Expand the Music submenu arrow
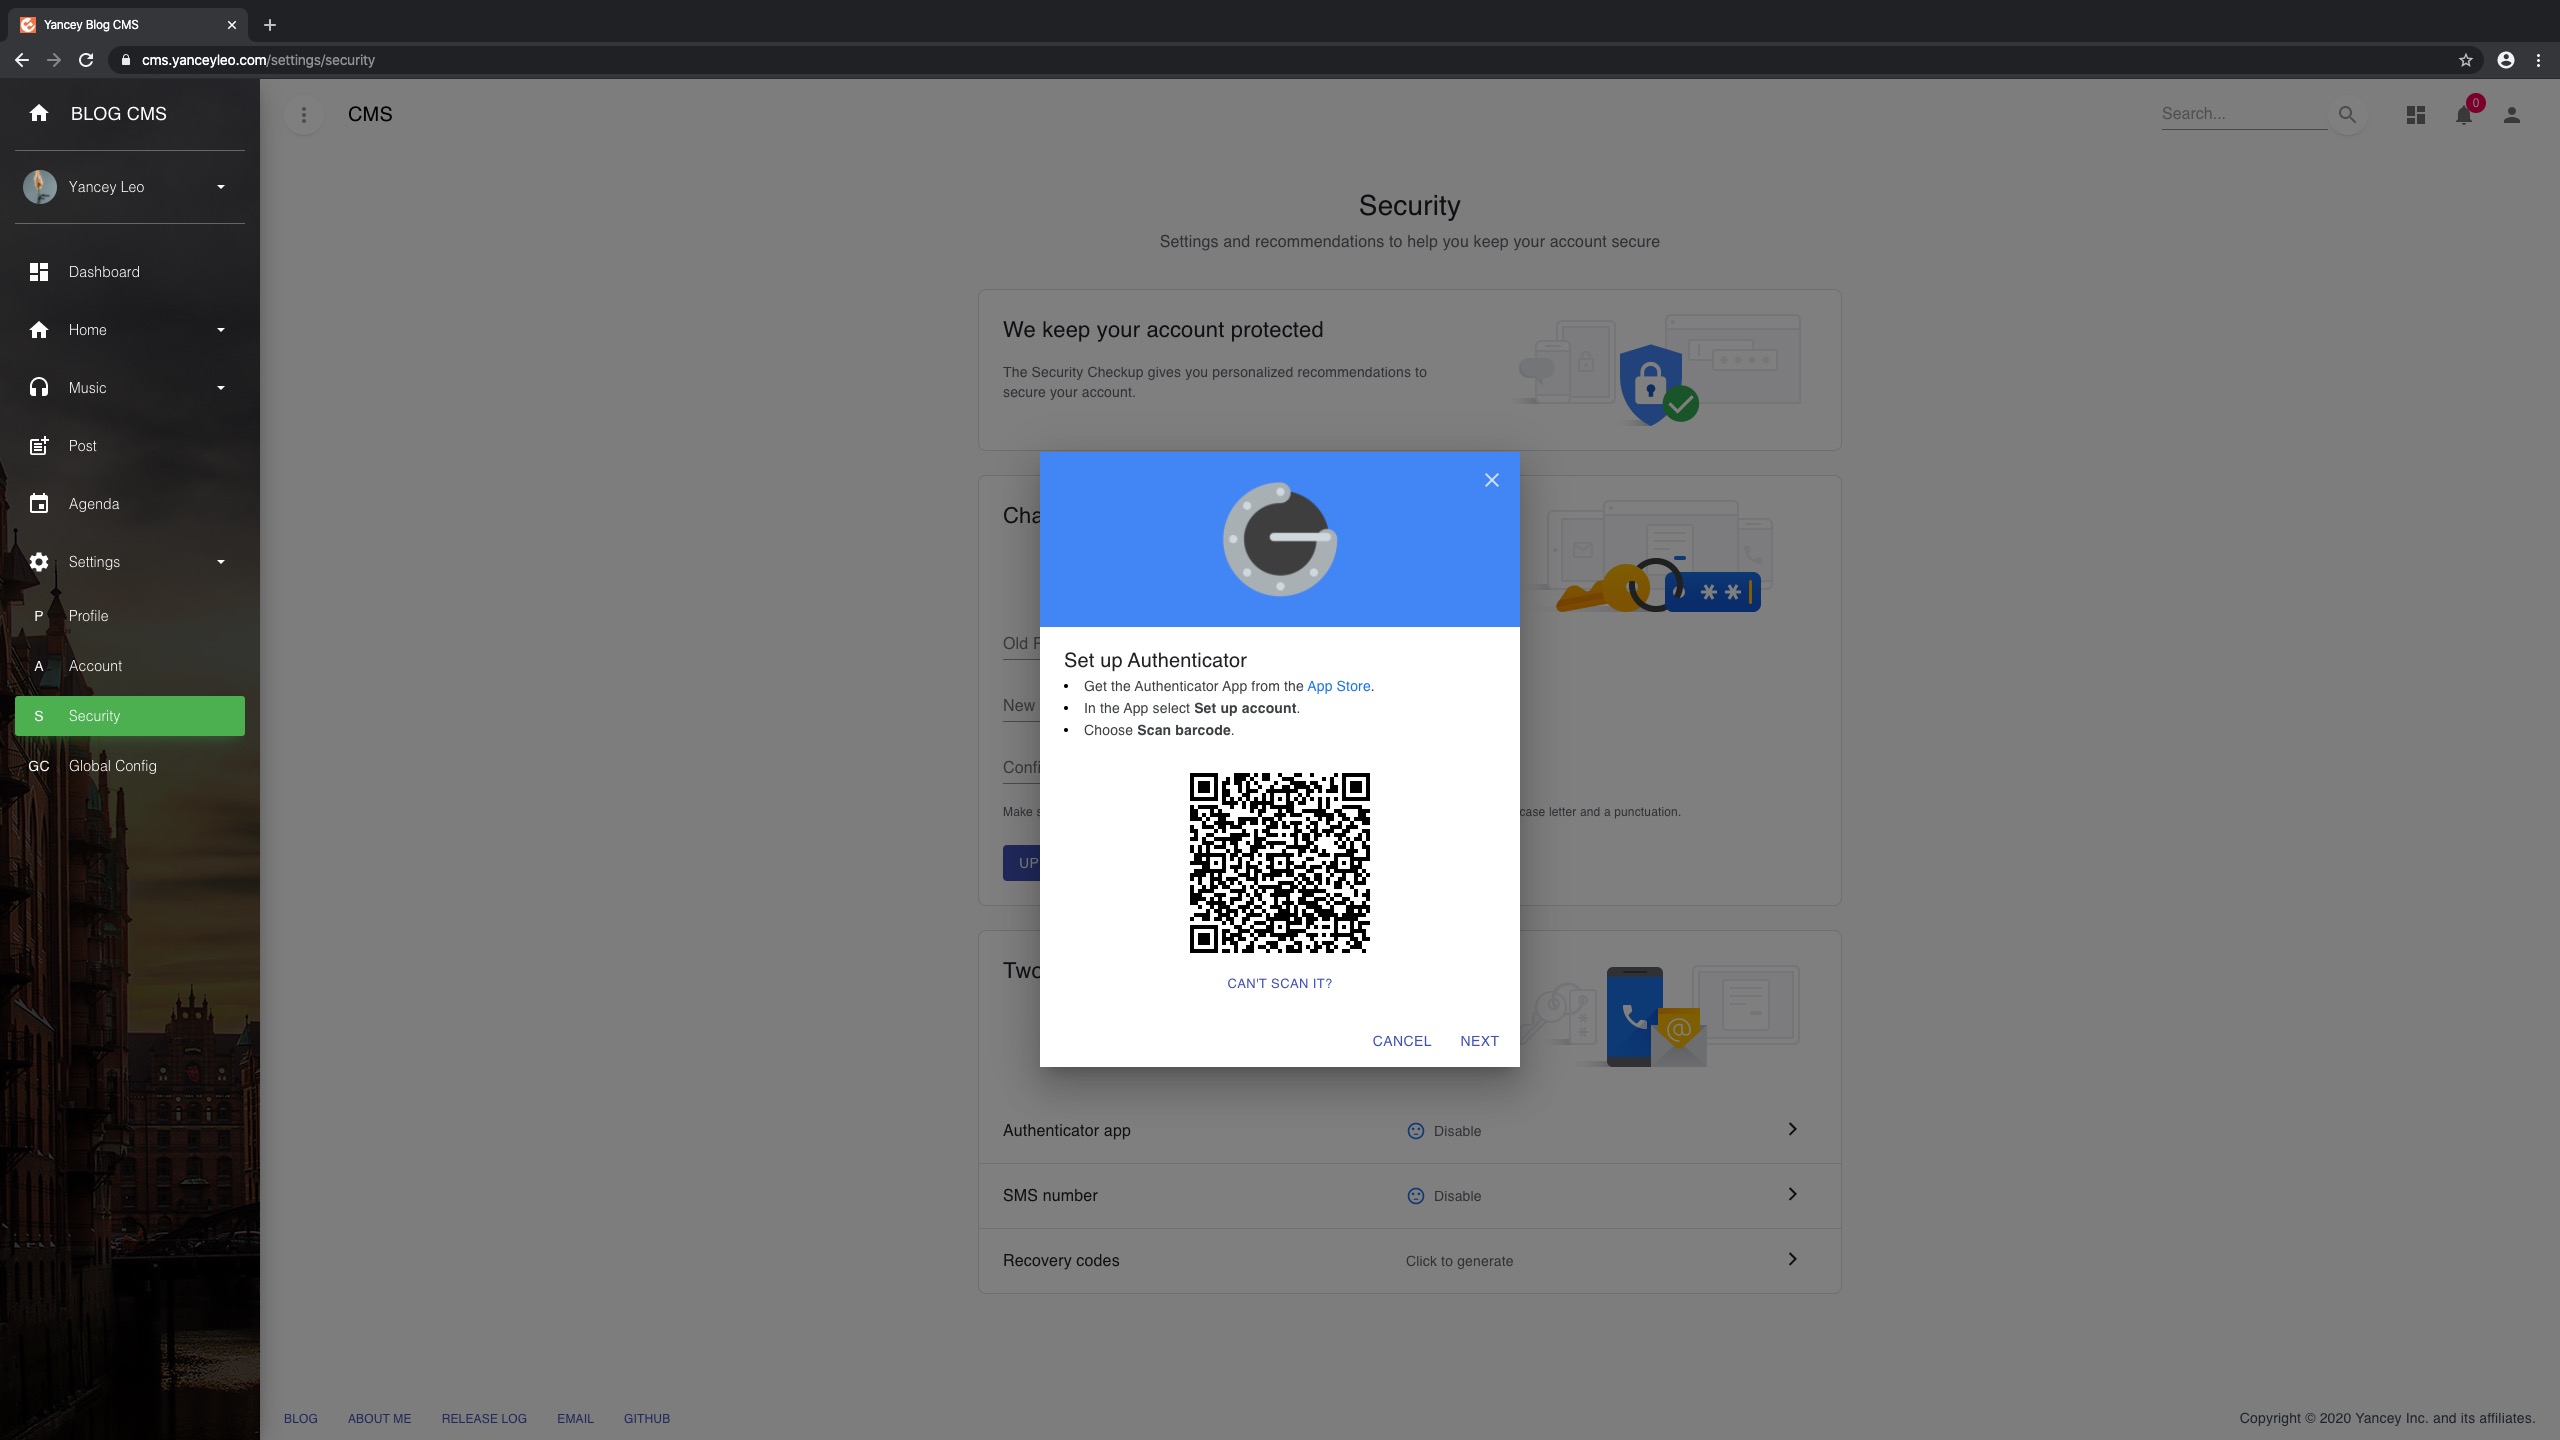This screenshot has height=1440, width=2560. pos(221,388)
